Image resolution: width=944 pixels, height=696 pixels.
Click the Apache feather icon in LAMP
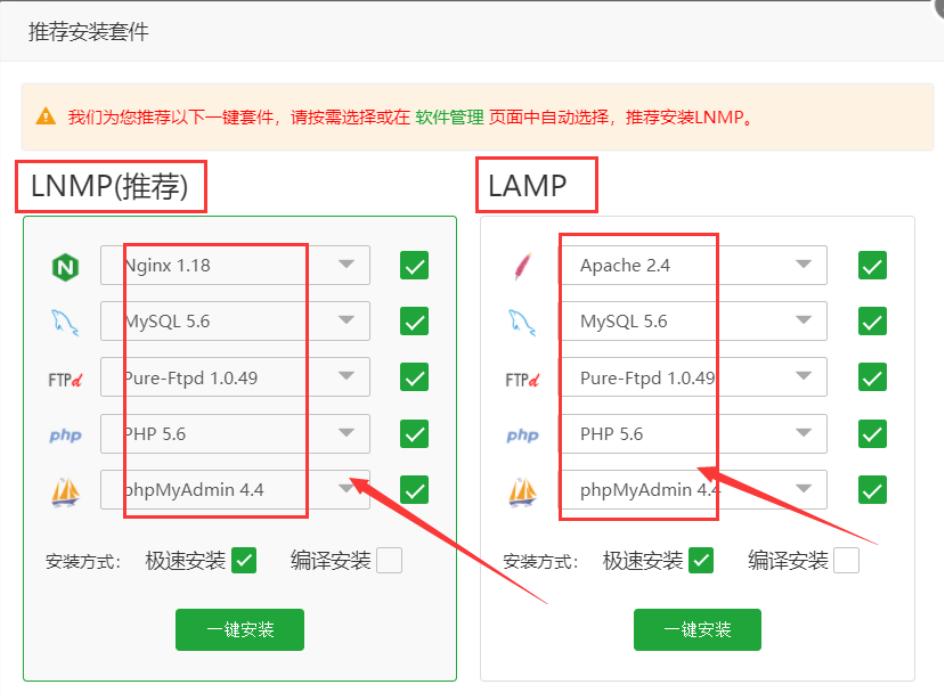[523, 266]
